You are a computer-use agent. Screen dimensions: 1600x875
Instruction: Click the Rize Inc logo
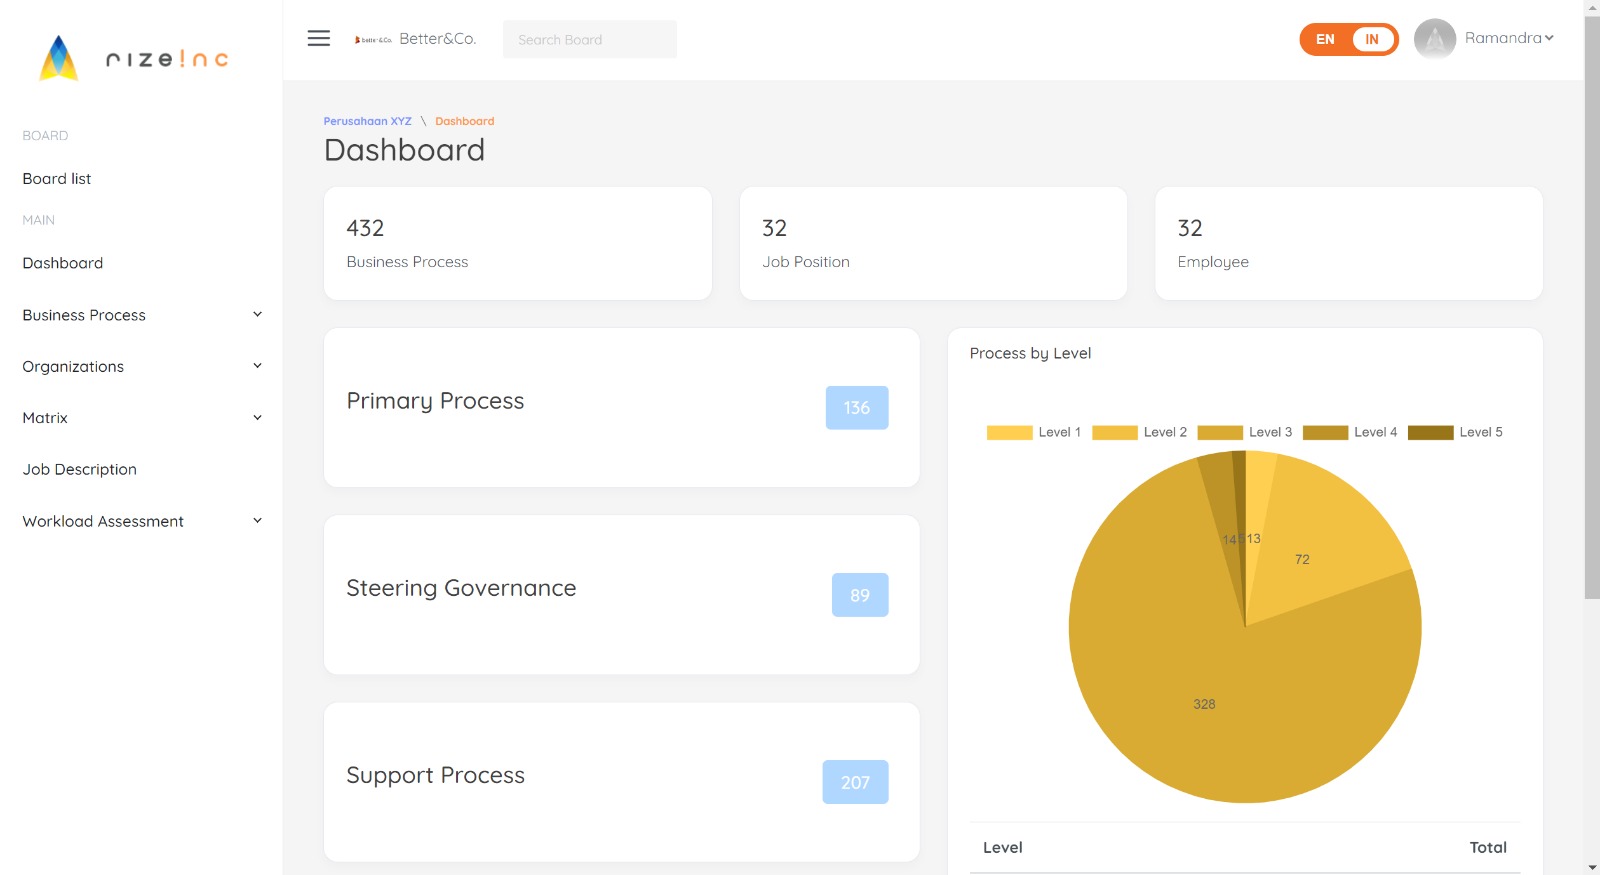click(x=134, y=59)
